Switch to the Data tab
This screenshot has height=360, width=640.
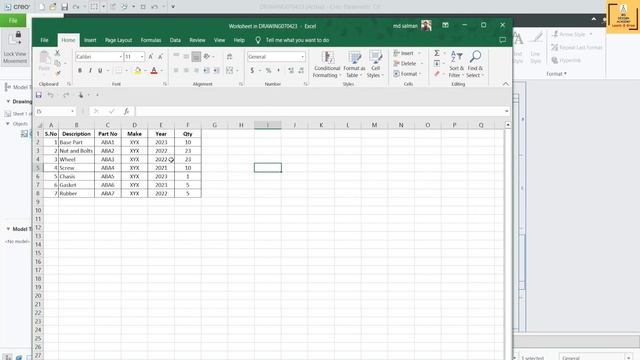coord(175,40)
